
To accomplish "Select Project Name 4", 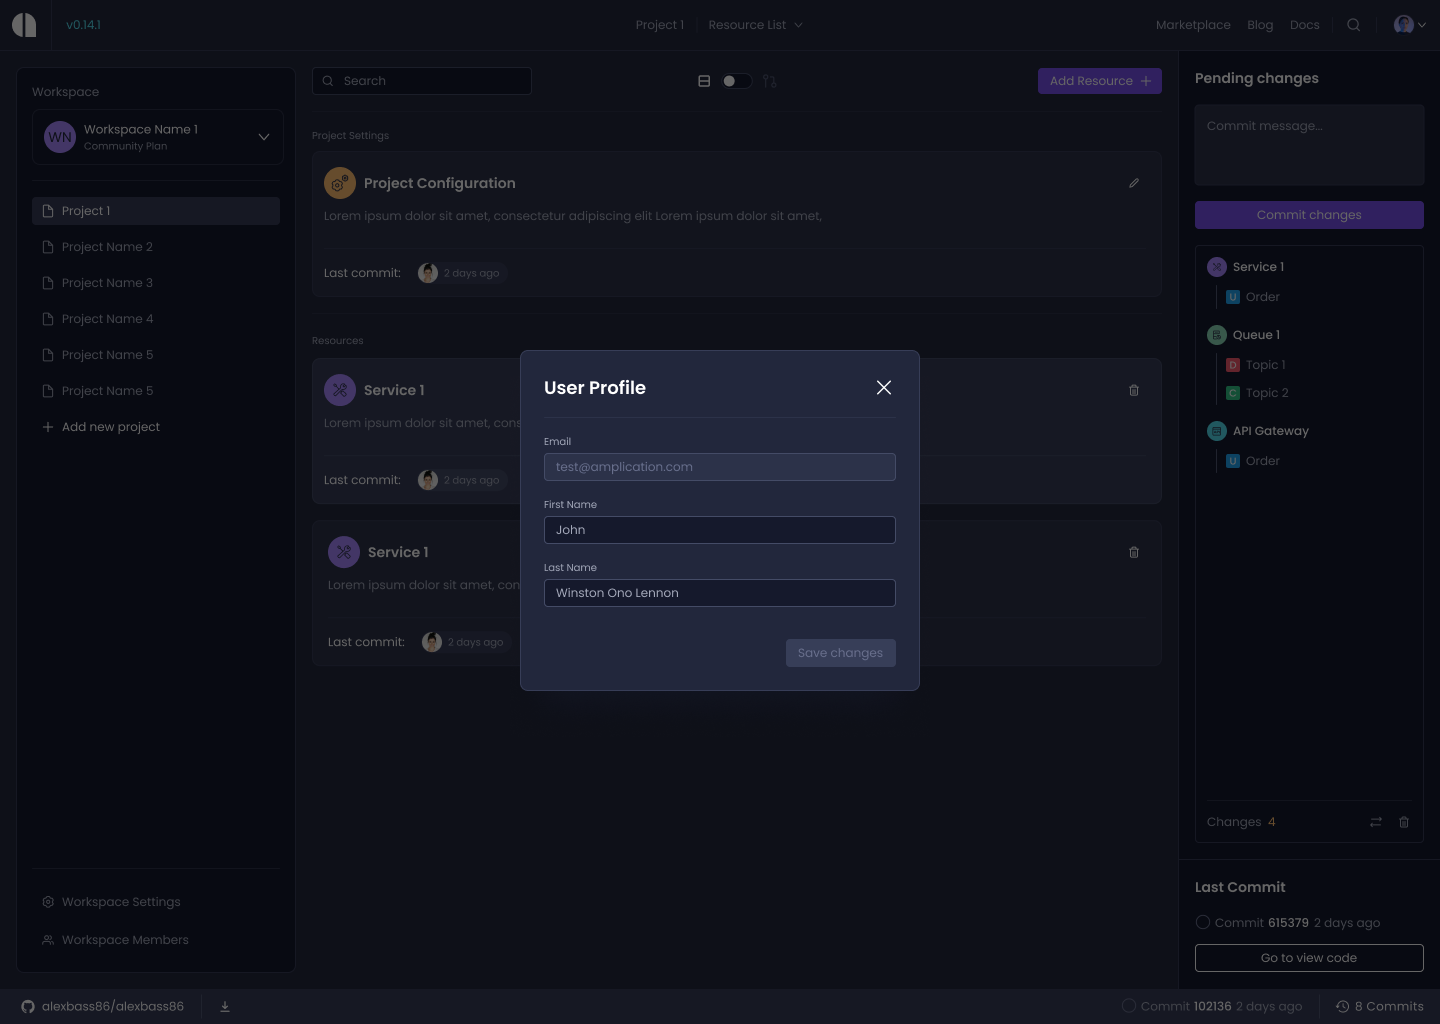I will tap(156, 319).
